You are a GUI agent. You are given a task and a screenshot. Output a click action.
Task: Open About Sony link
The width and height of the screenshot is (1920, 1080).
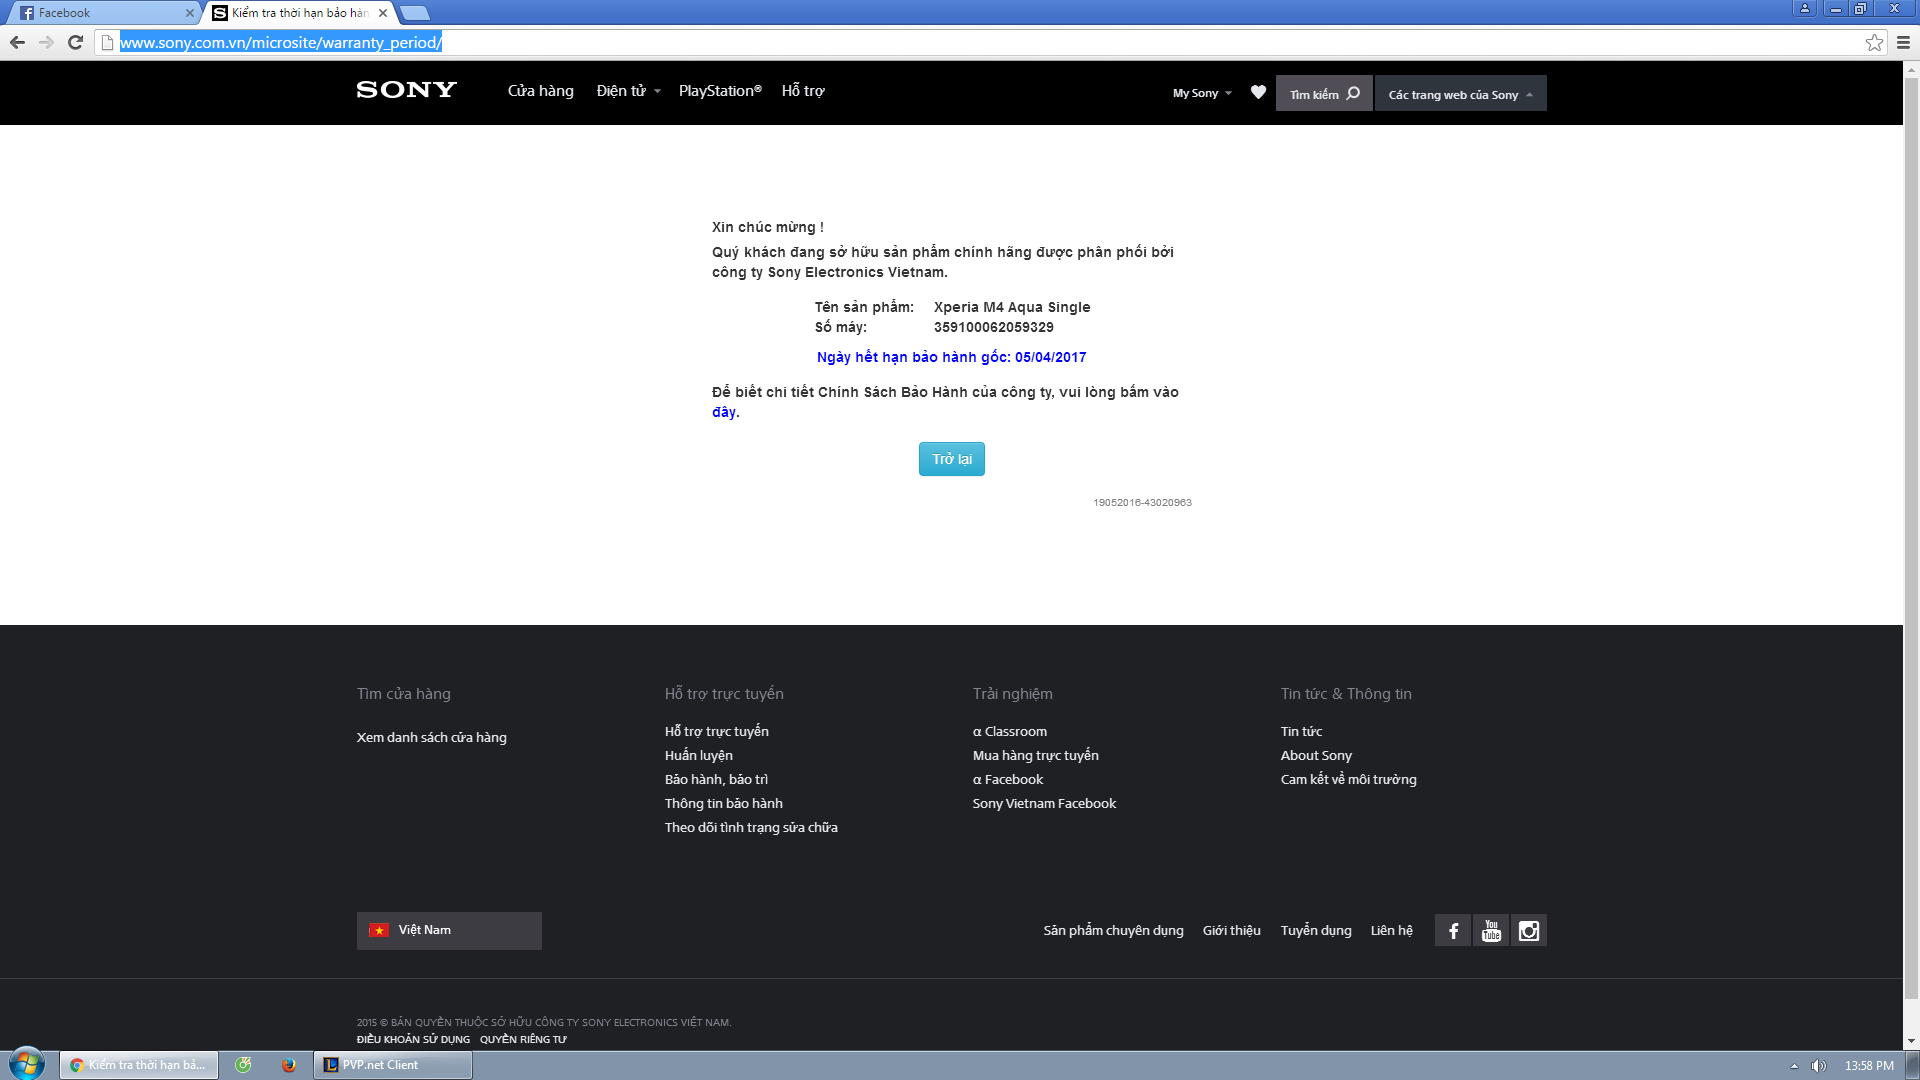click(x=1317, y=755)
